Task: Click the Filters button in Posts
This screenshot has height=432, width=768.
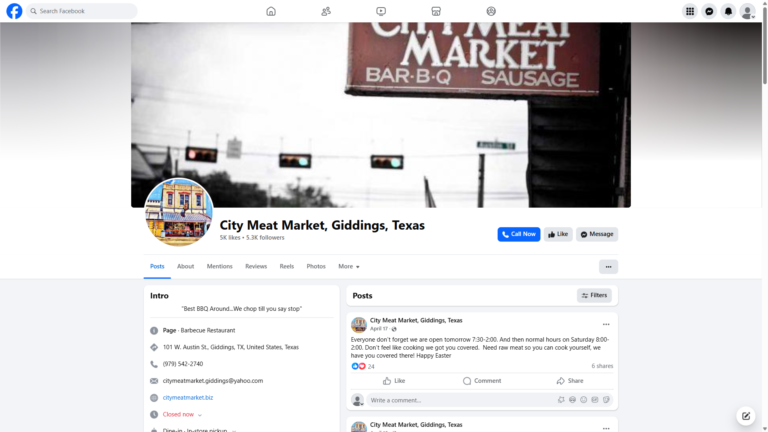Action: click(x=594, y=295)
